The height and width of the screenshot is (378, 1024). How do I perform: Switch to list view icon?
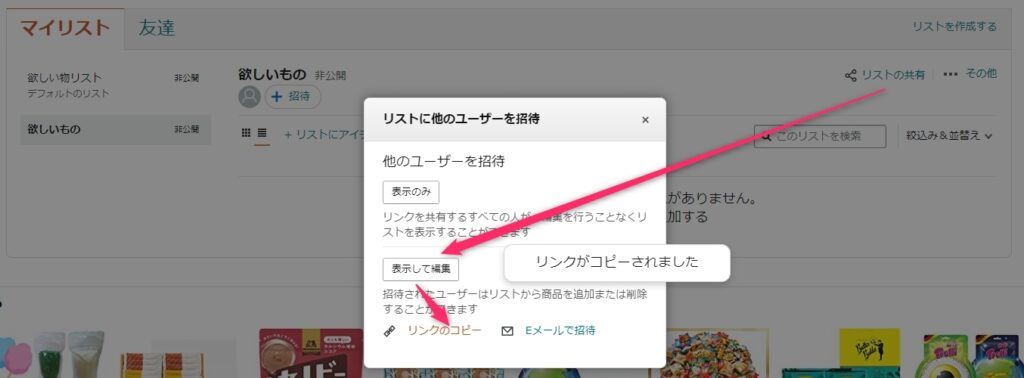click(262, 133)
